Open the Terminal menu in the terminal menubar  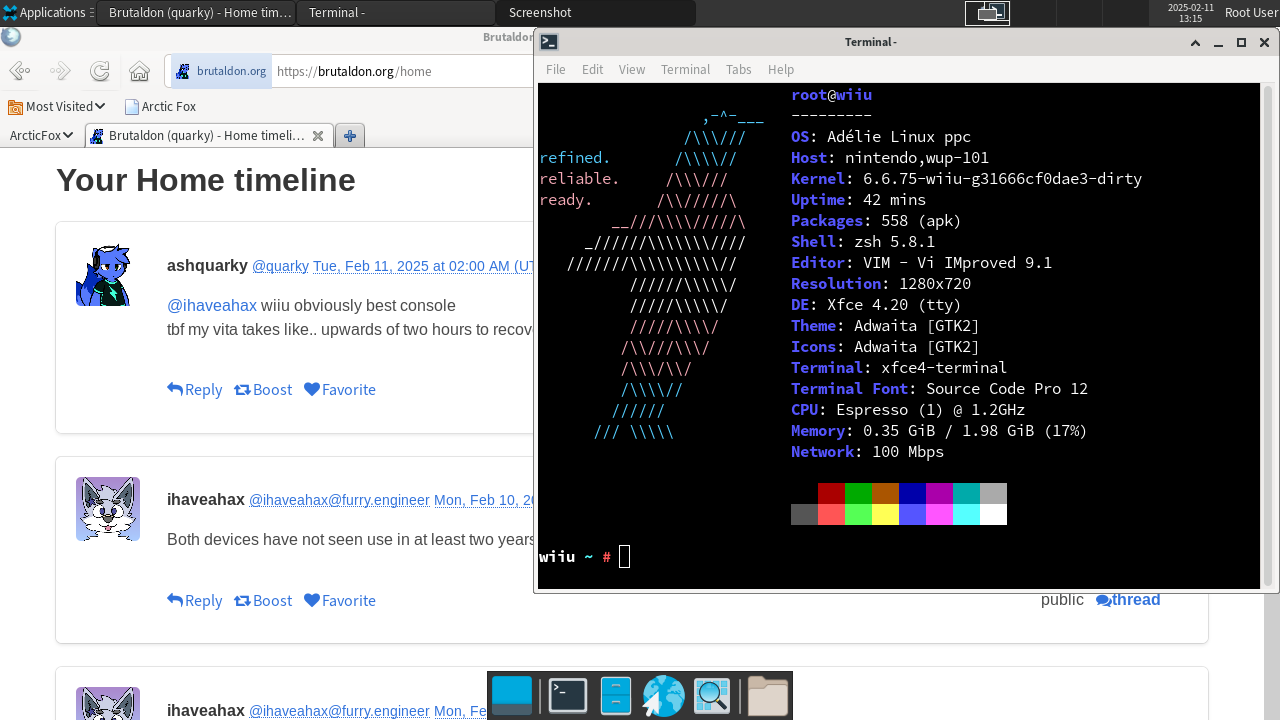point(685,69)
